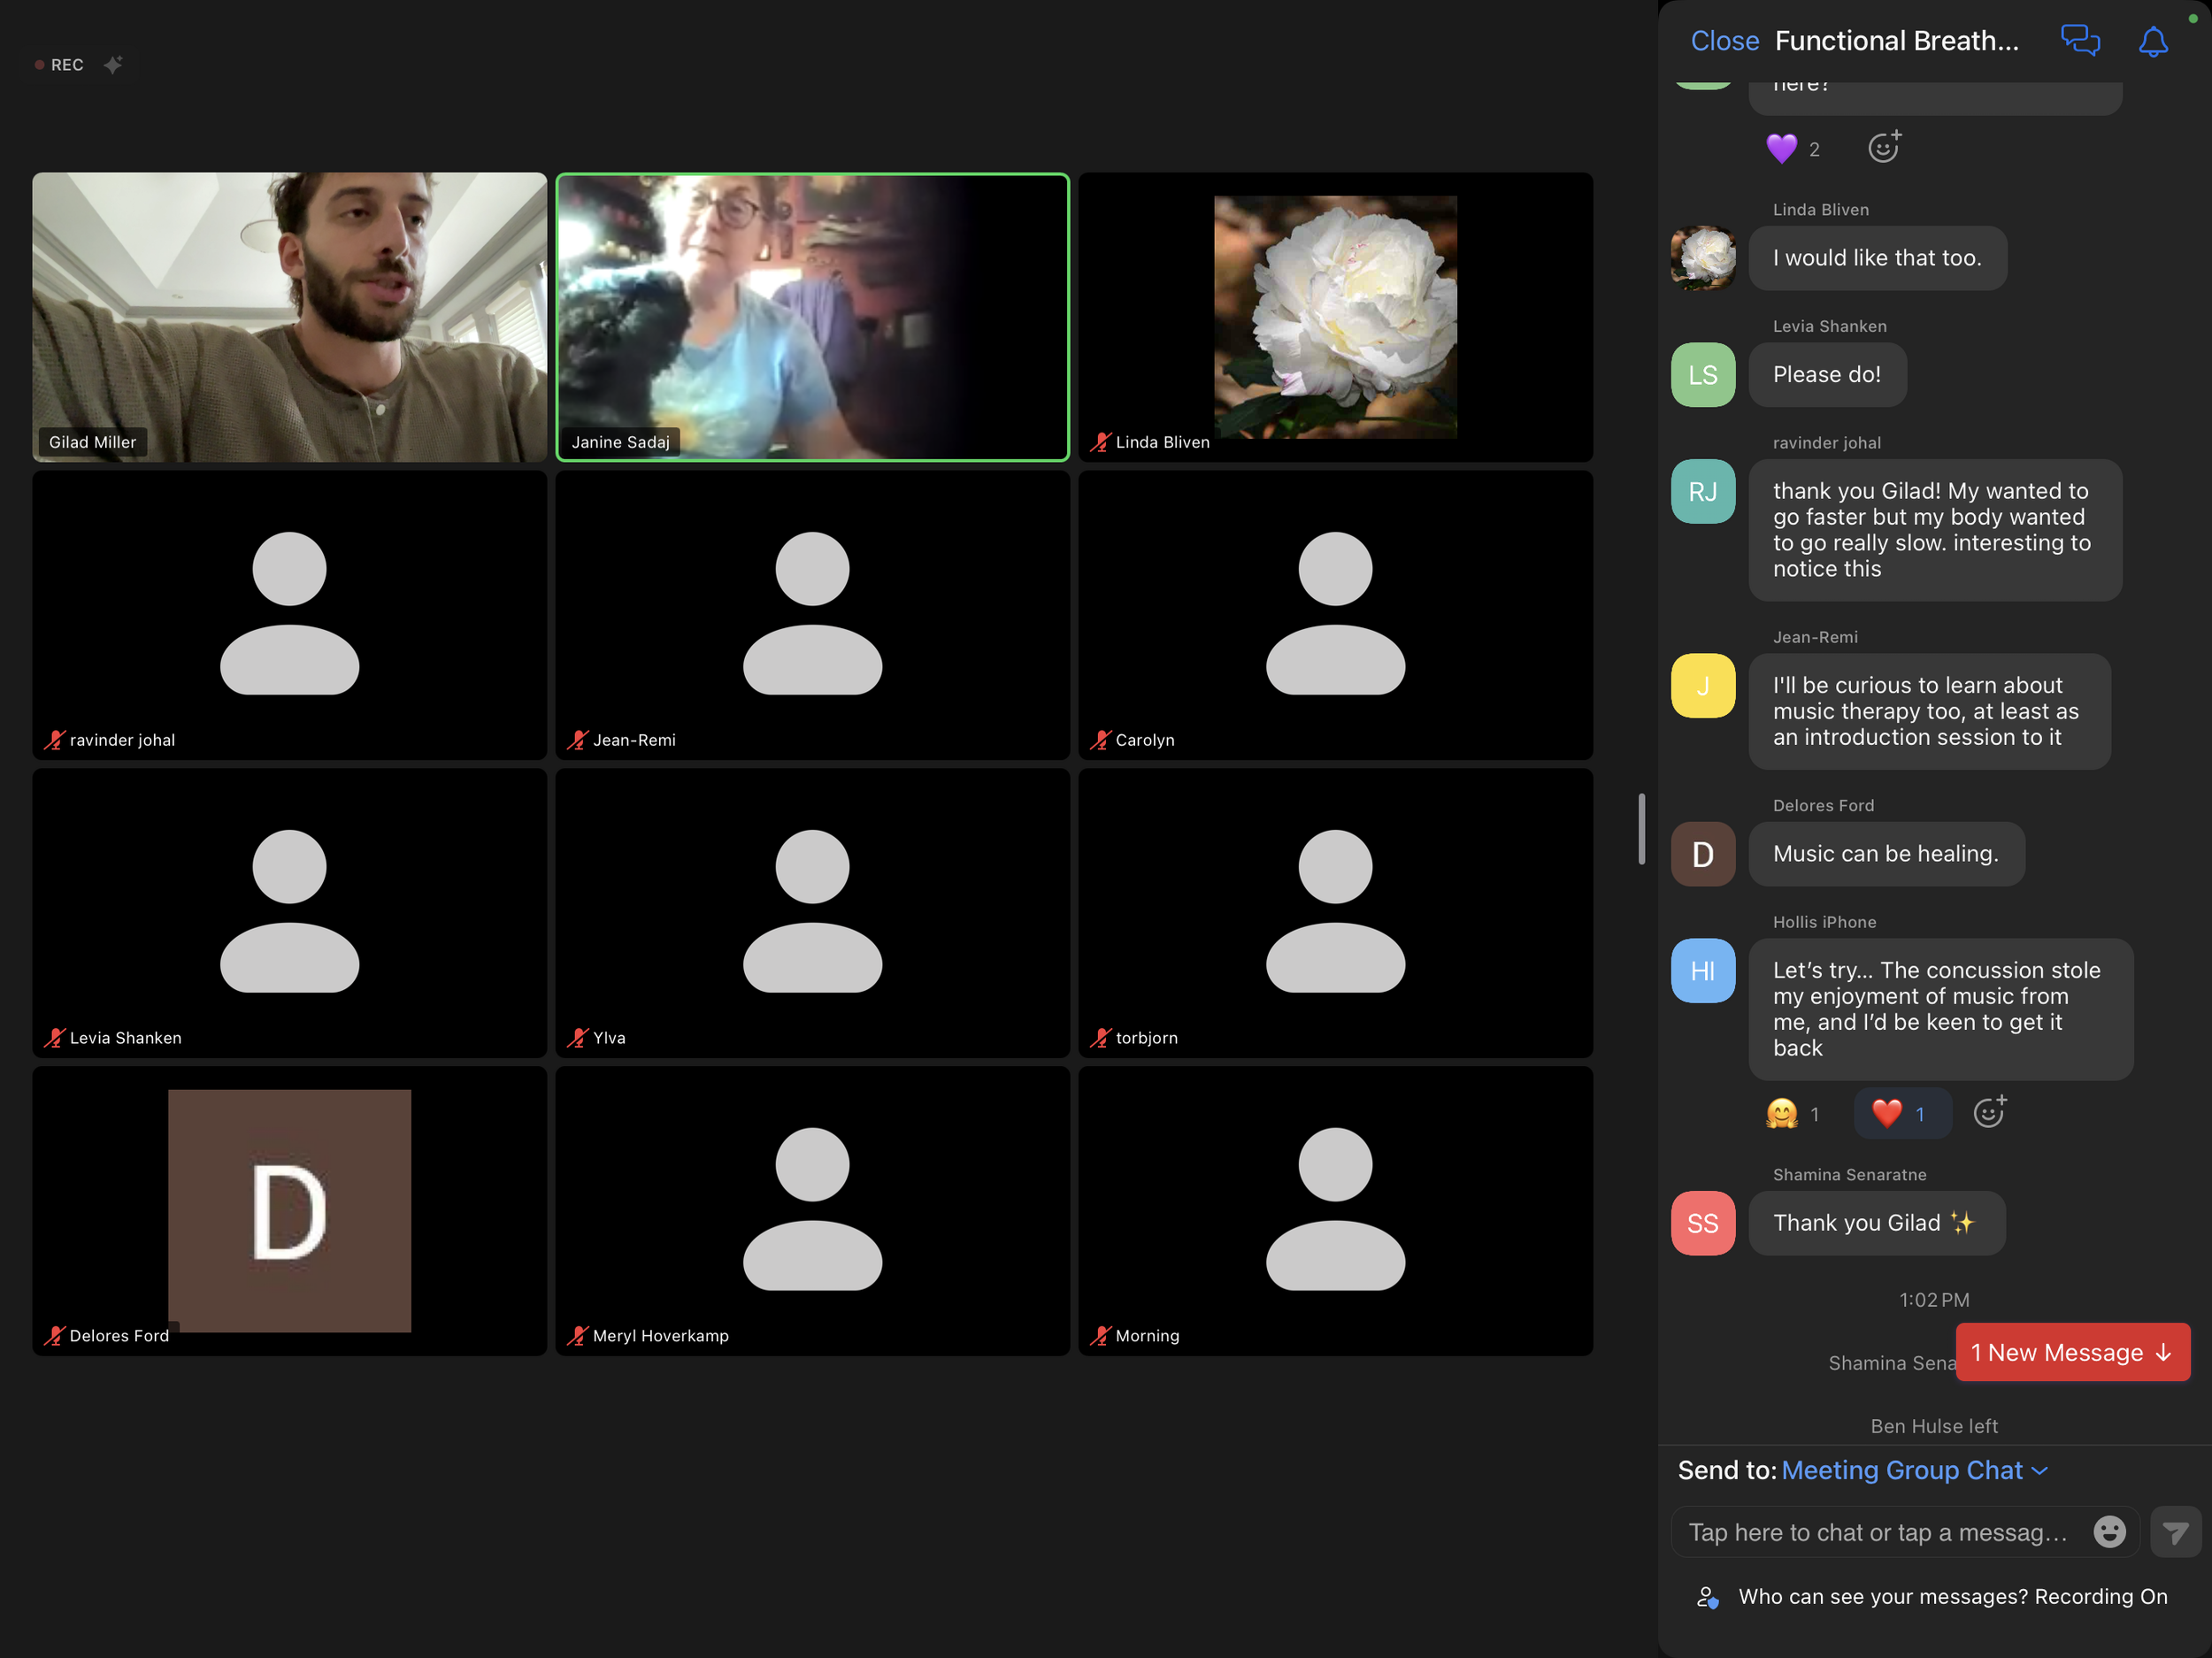Close the chat panel
Viewport: 2212px width, 1658px height.
(1724, 41)
